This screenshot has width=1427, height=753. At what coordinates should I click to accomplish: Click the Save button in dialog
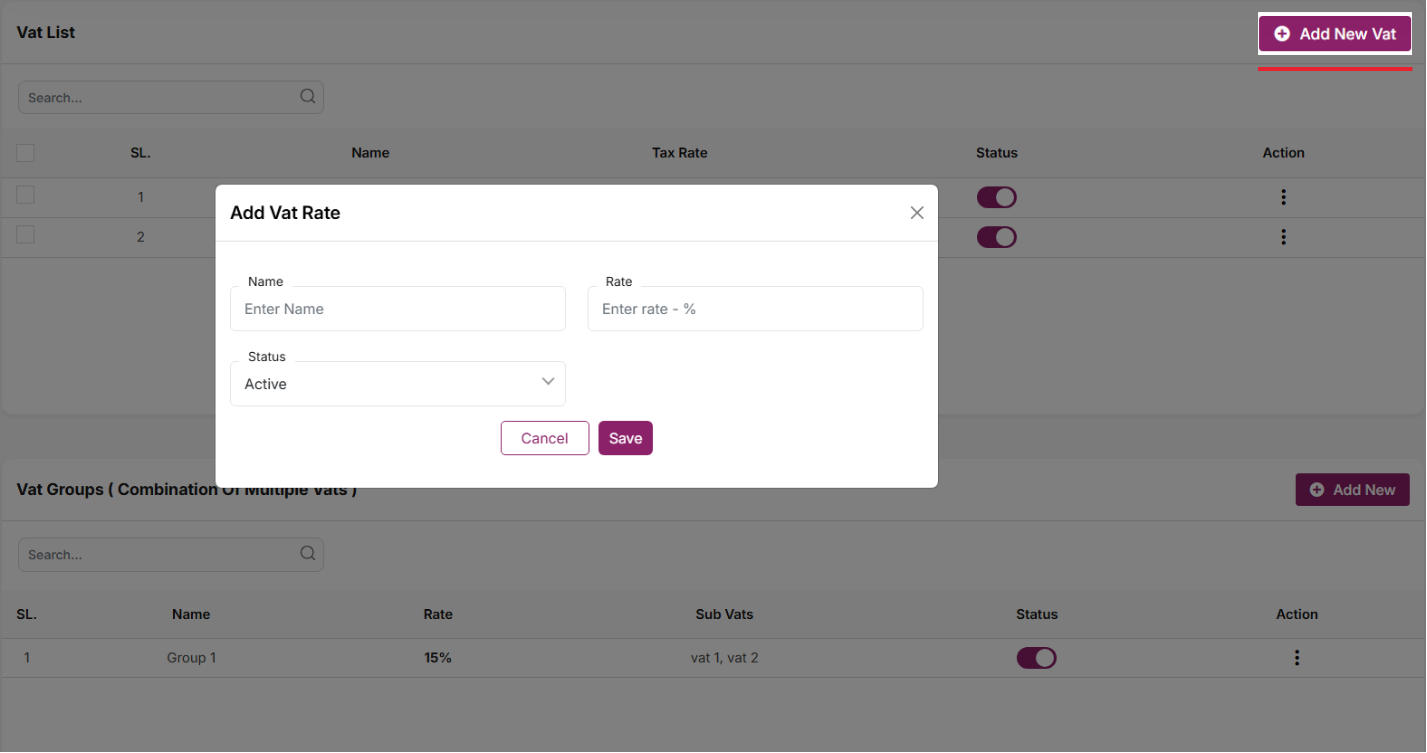[x=625, y=438]
